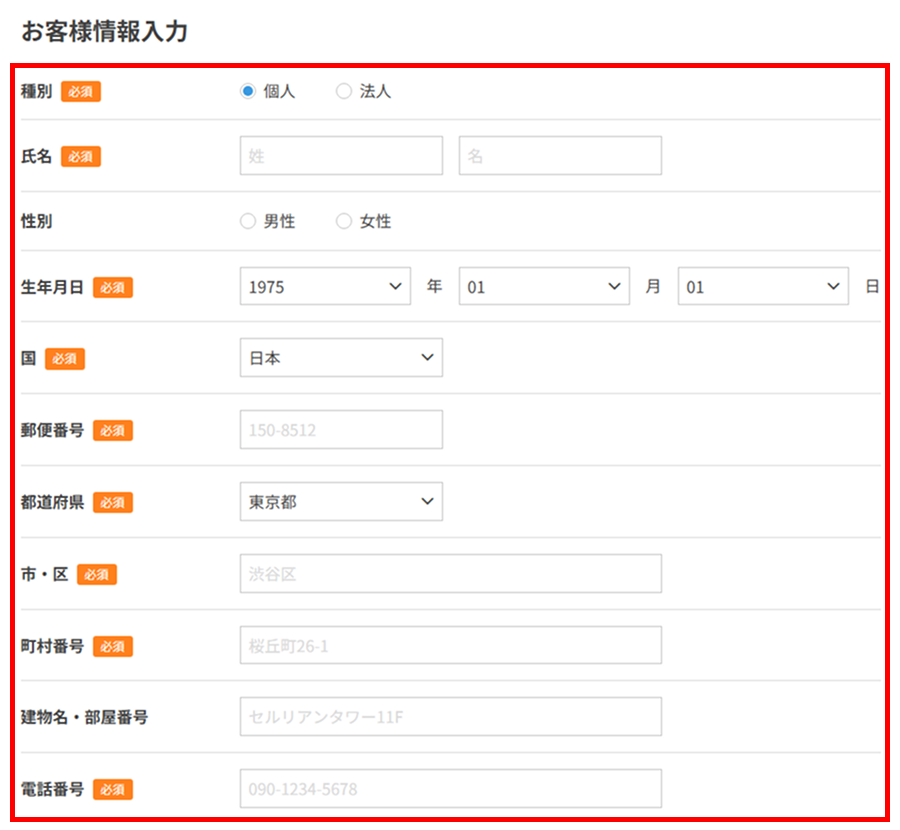Click the 電話番号 field label
900x830 pixels.
pyautogui.click(x=53, y=789)
